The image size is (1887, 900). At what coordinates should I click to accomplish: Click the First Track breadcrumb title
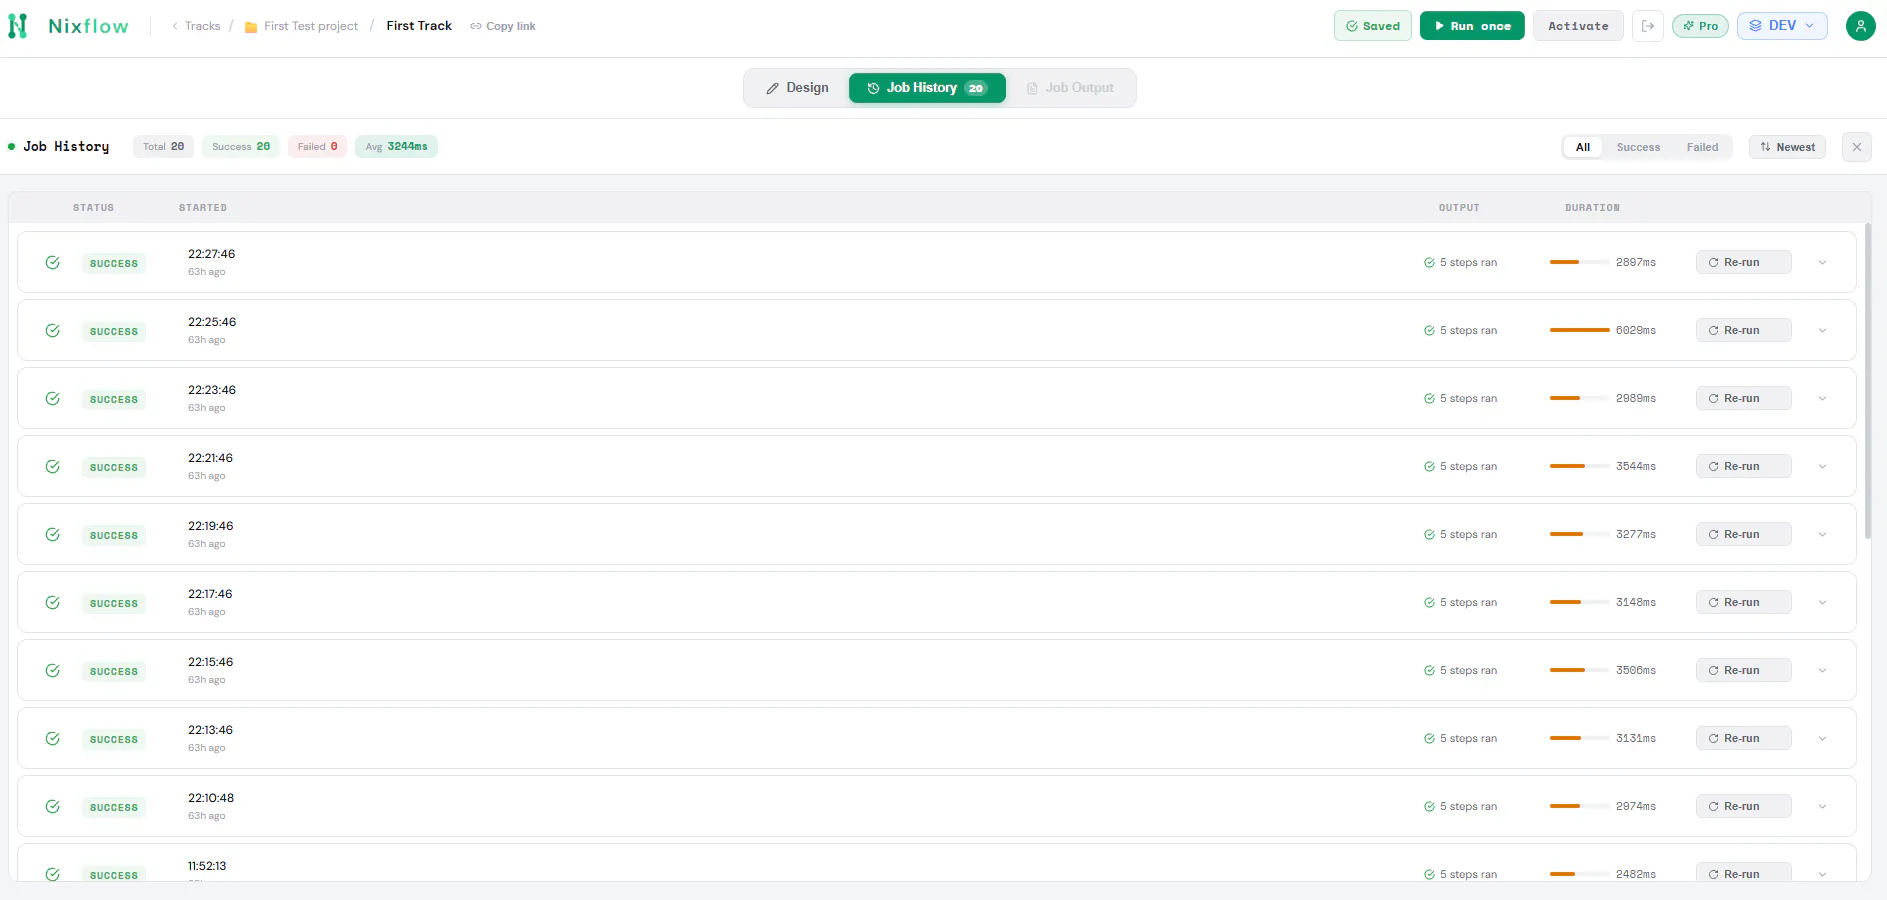pos(419,26)
